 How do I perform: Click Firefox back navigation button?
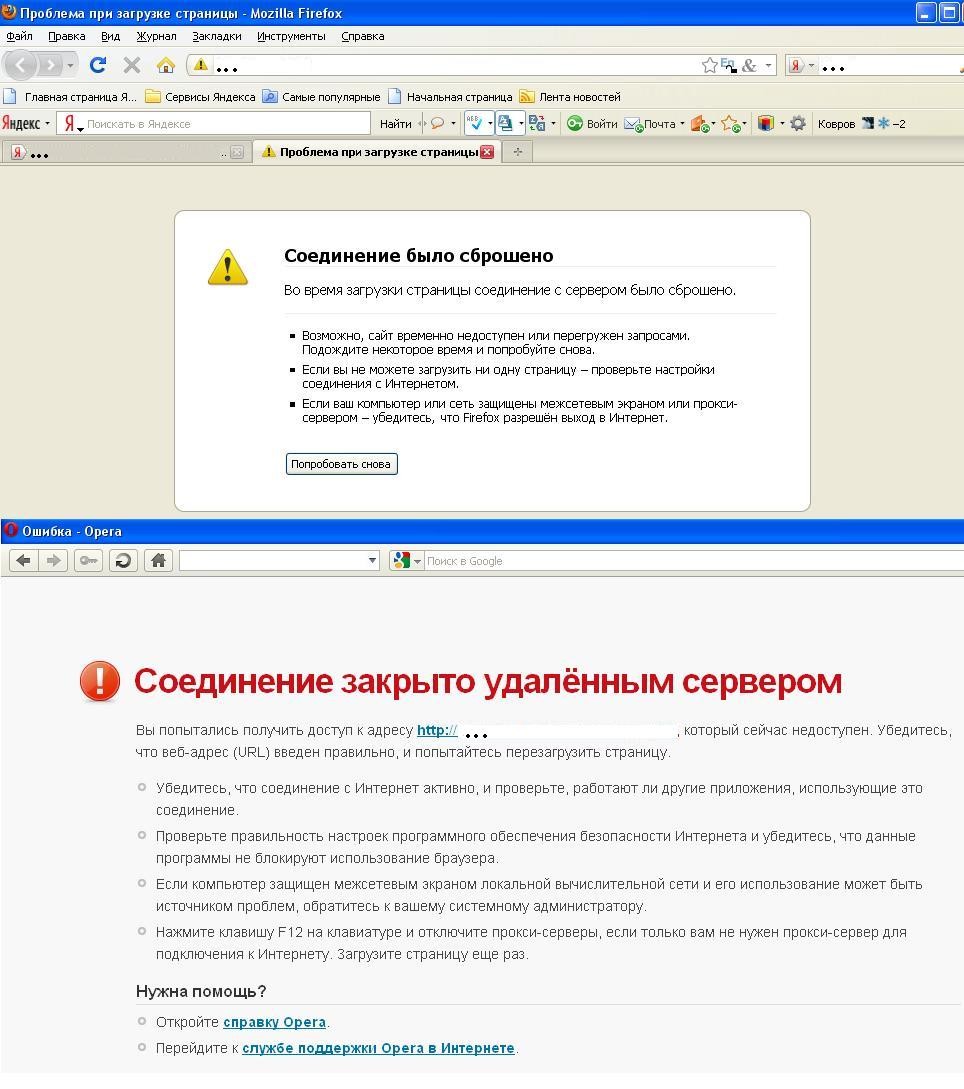pyautogui.click(x=20, y=65)
